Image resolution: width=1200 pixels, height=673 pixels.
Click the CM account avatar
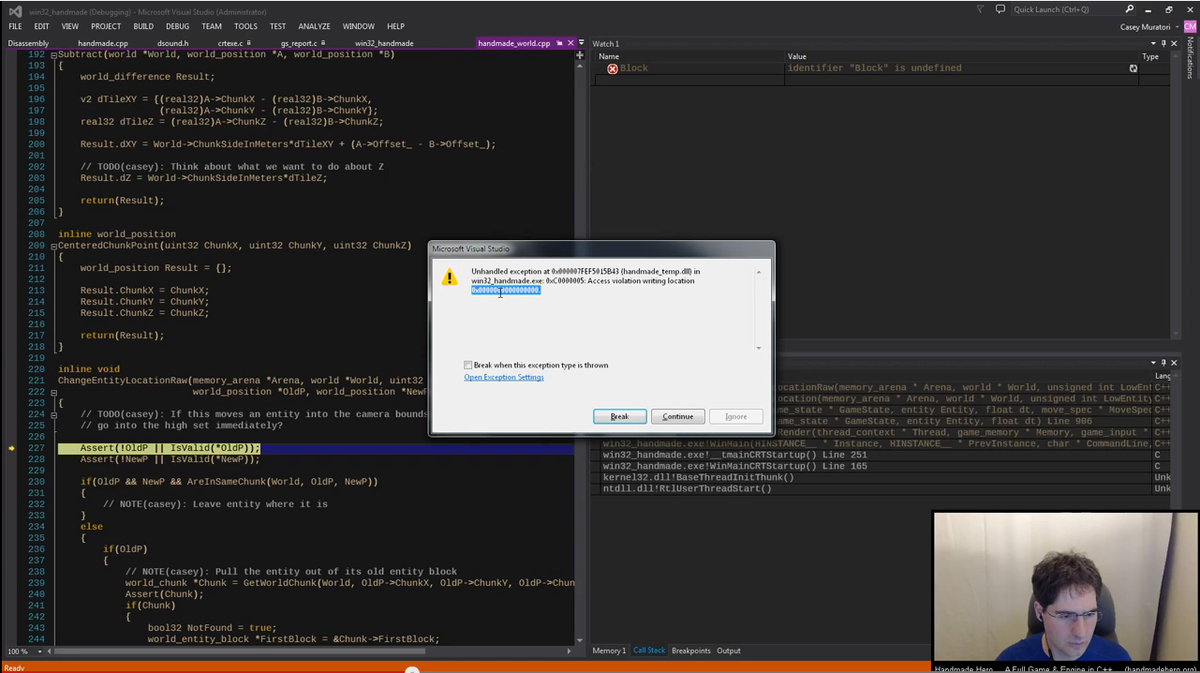(1190, 26)
